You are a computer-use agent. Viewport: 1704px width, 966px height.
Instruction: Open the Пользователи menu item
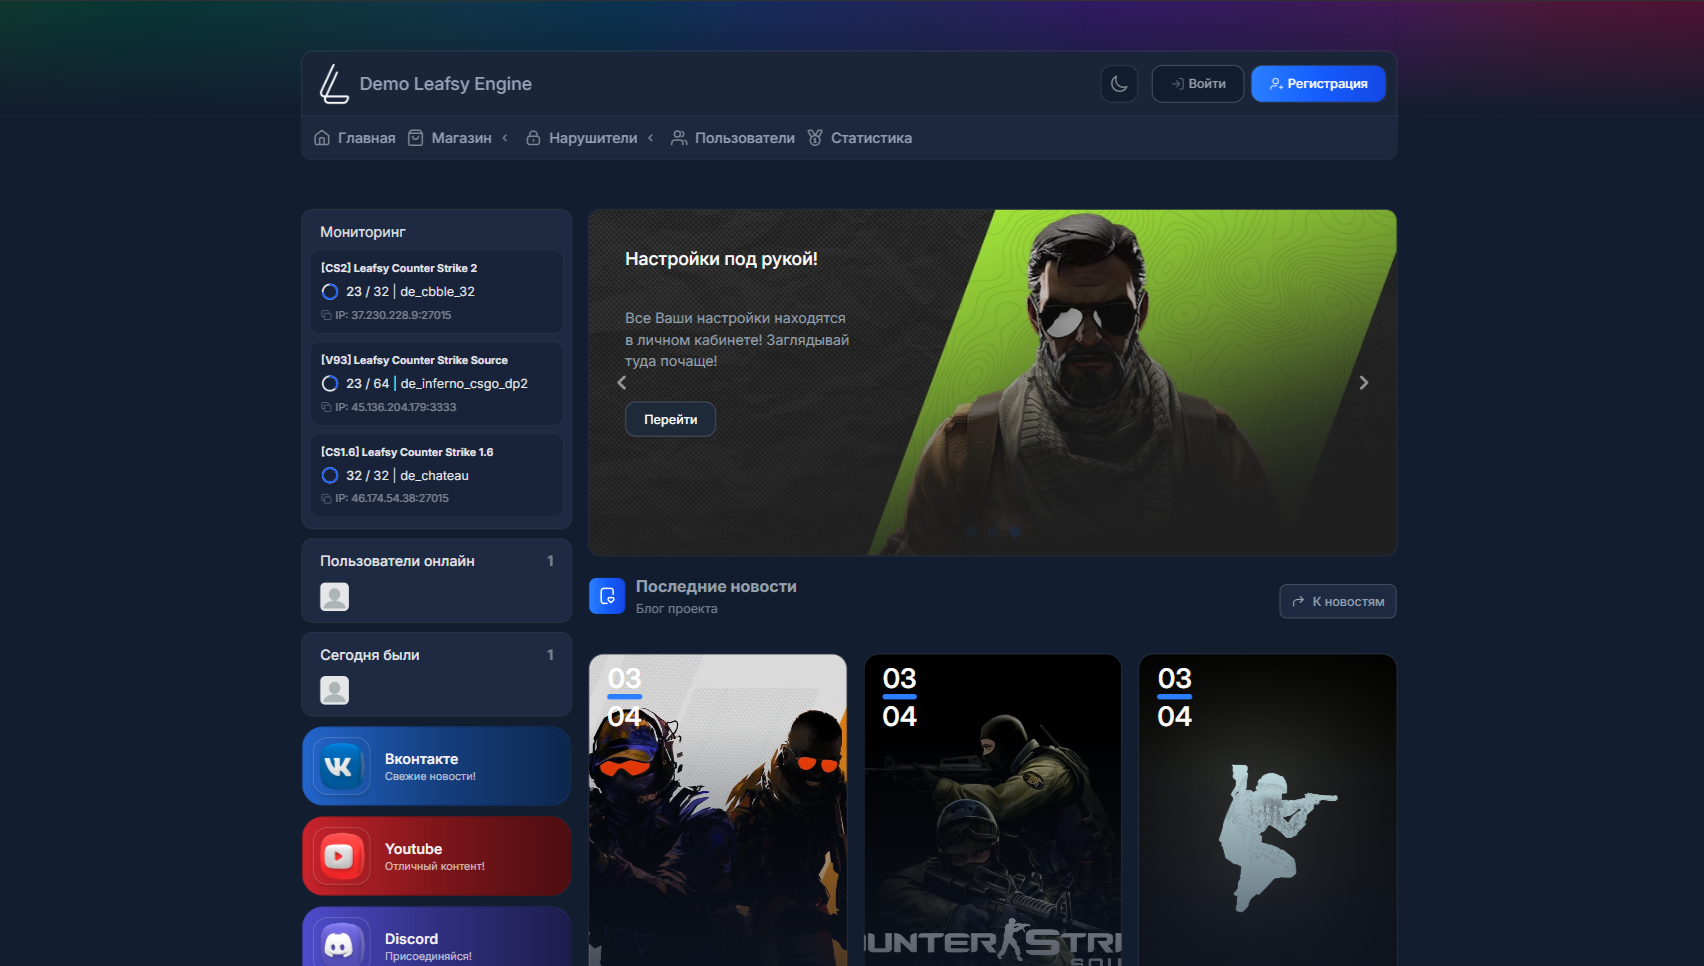click(733, 138)
